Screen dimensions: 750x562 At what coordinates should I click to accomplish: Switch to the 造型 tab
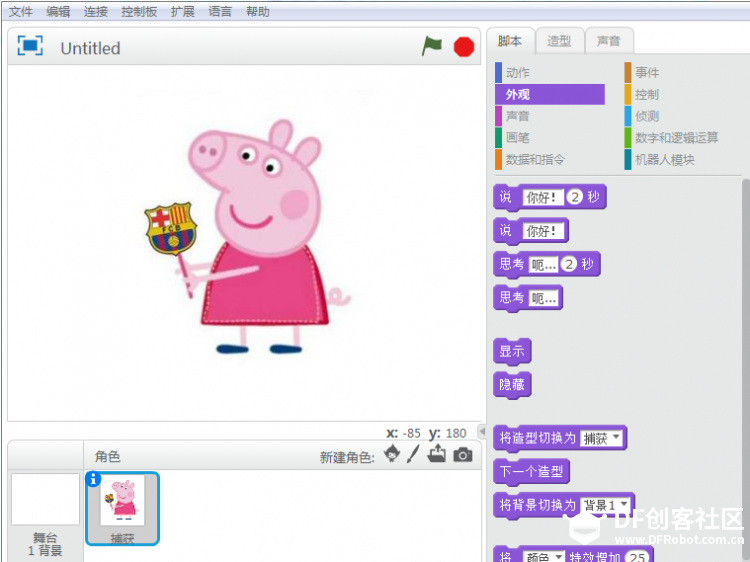560,41
